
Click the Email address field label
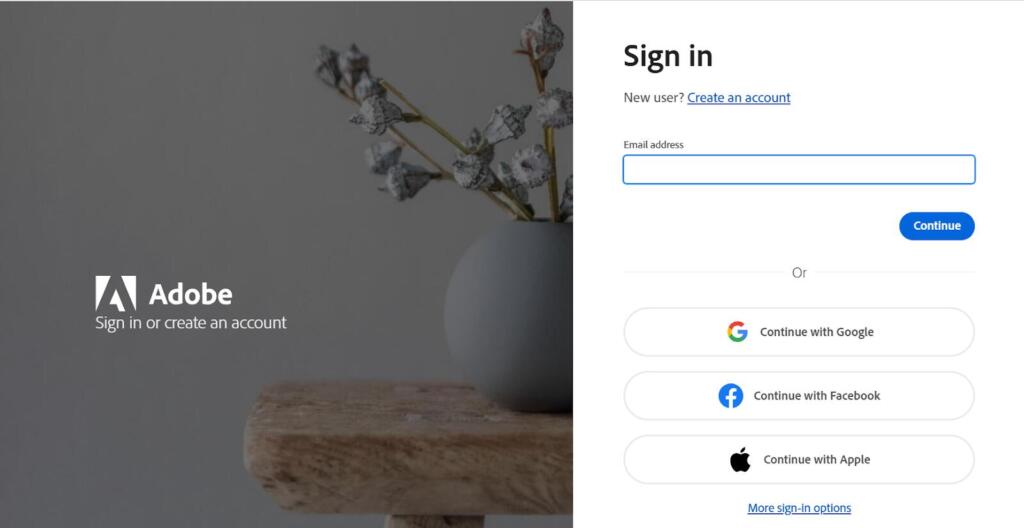pos(653,144)
